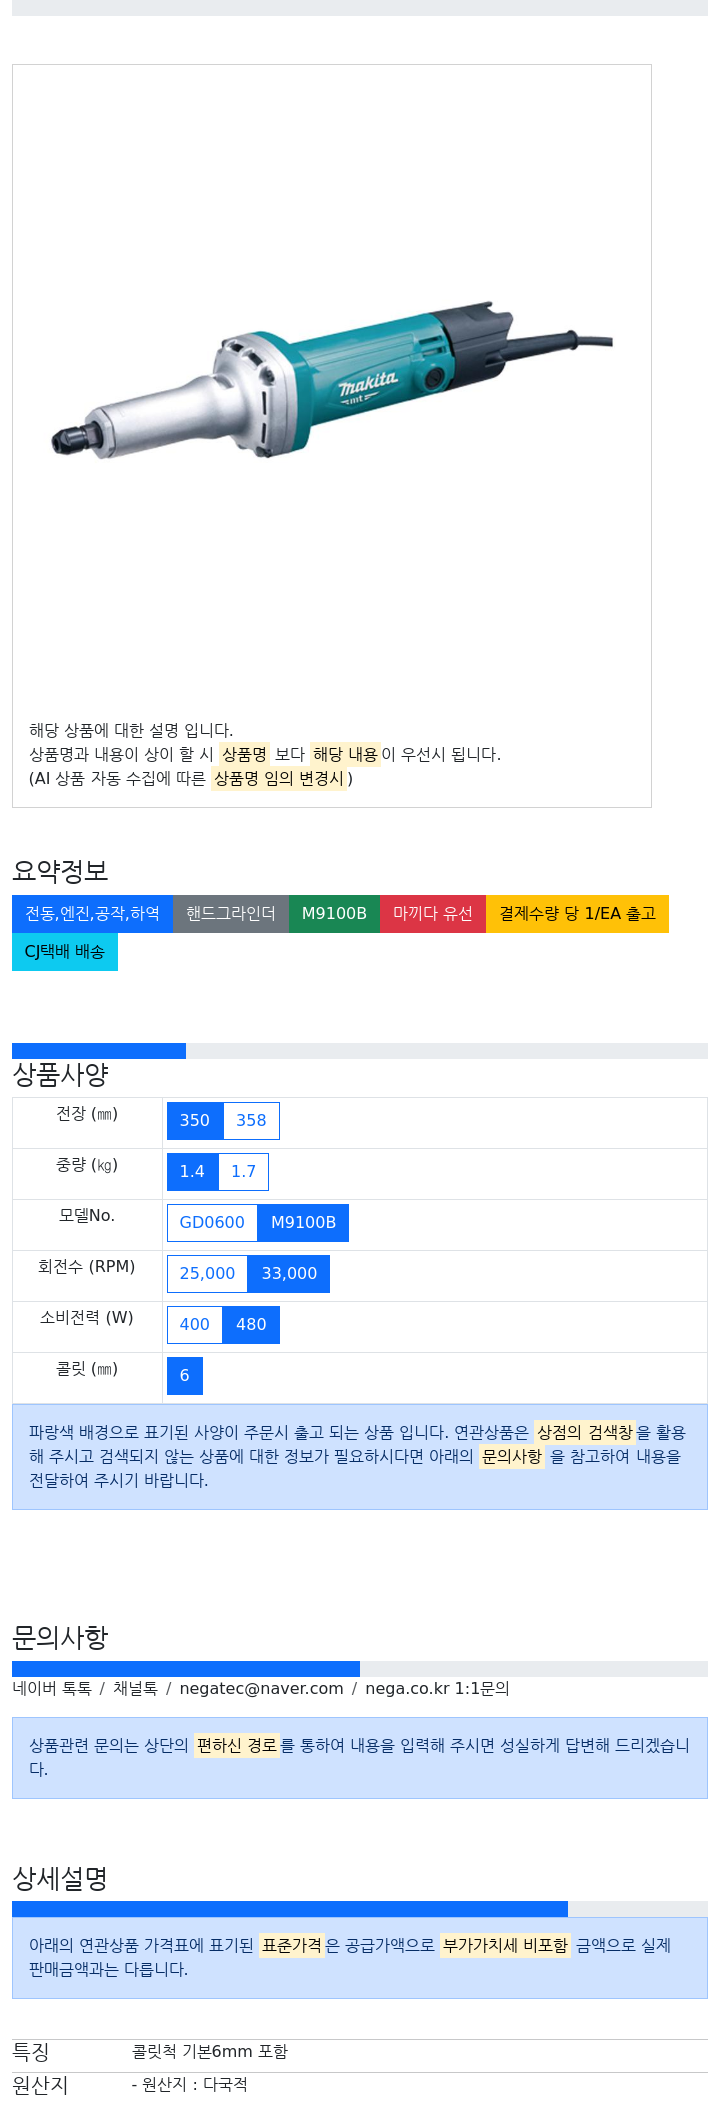This screenshot has height=2105, width=720.
Task: Choose 400 W power consumption
Action: click(x=195, y=1325)
